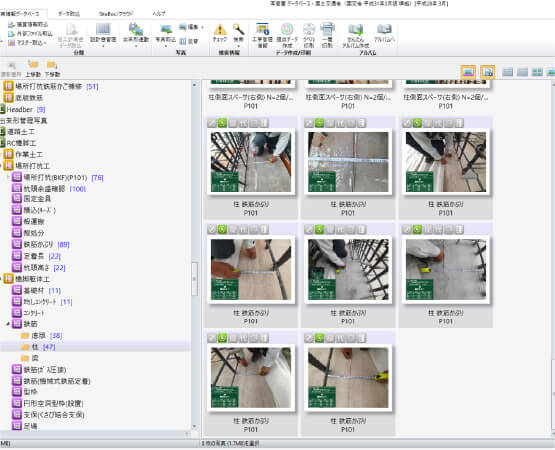Select the 写真情報データベース ribbon tab
Screen dimensions: 555x450
19,14
